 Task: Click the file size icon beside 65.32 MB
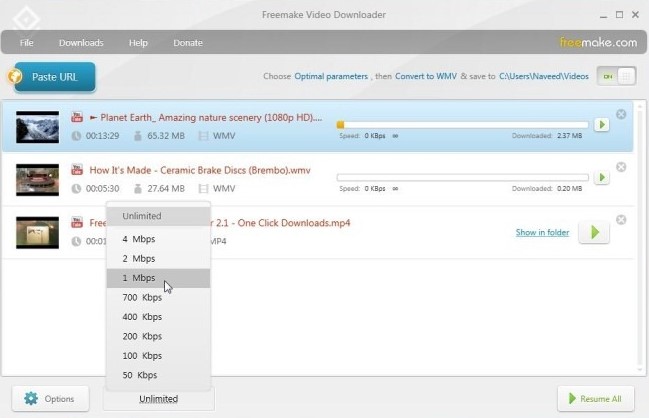(x=138, y=136)
